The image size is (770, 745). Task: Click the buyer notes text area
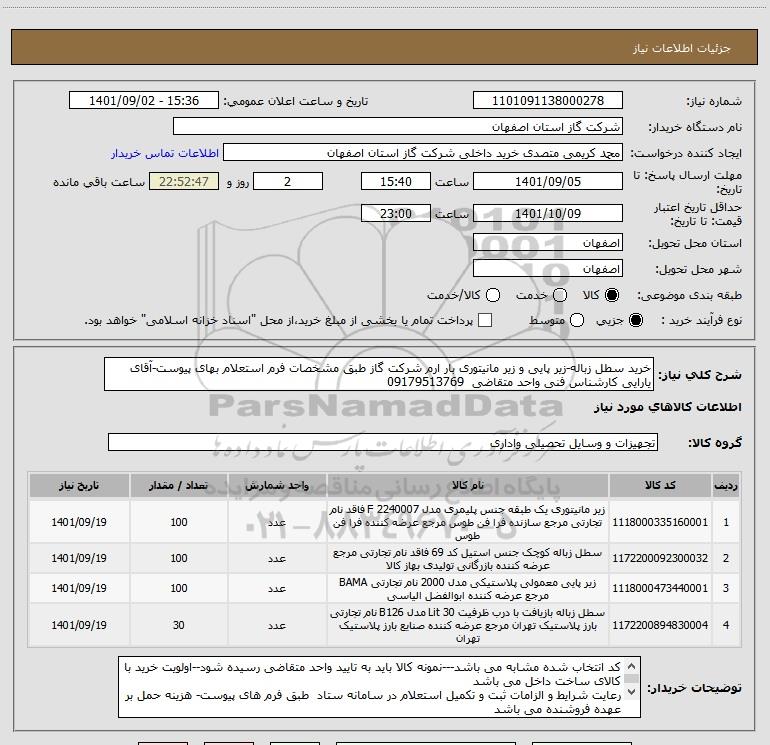point(379,687)
